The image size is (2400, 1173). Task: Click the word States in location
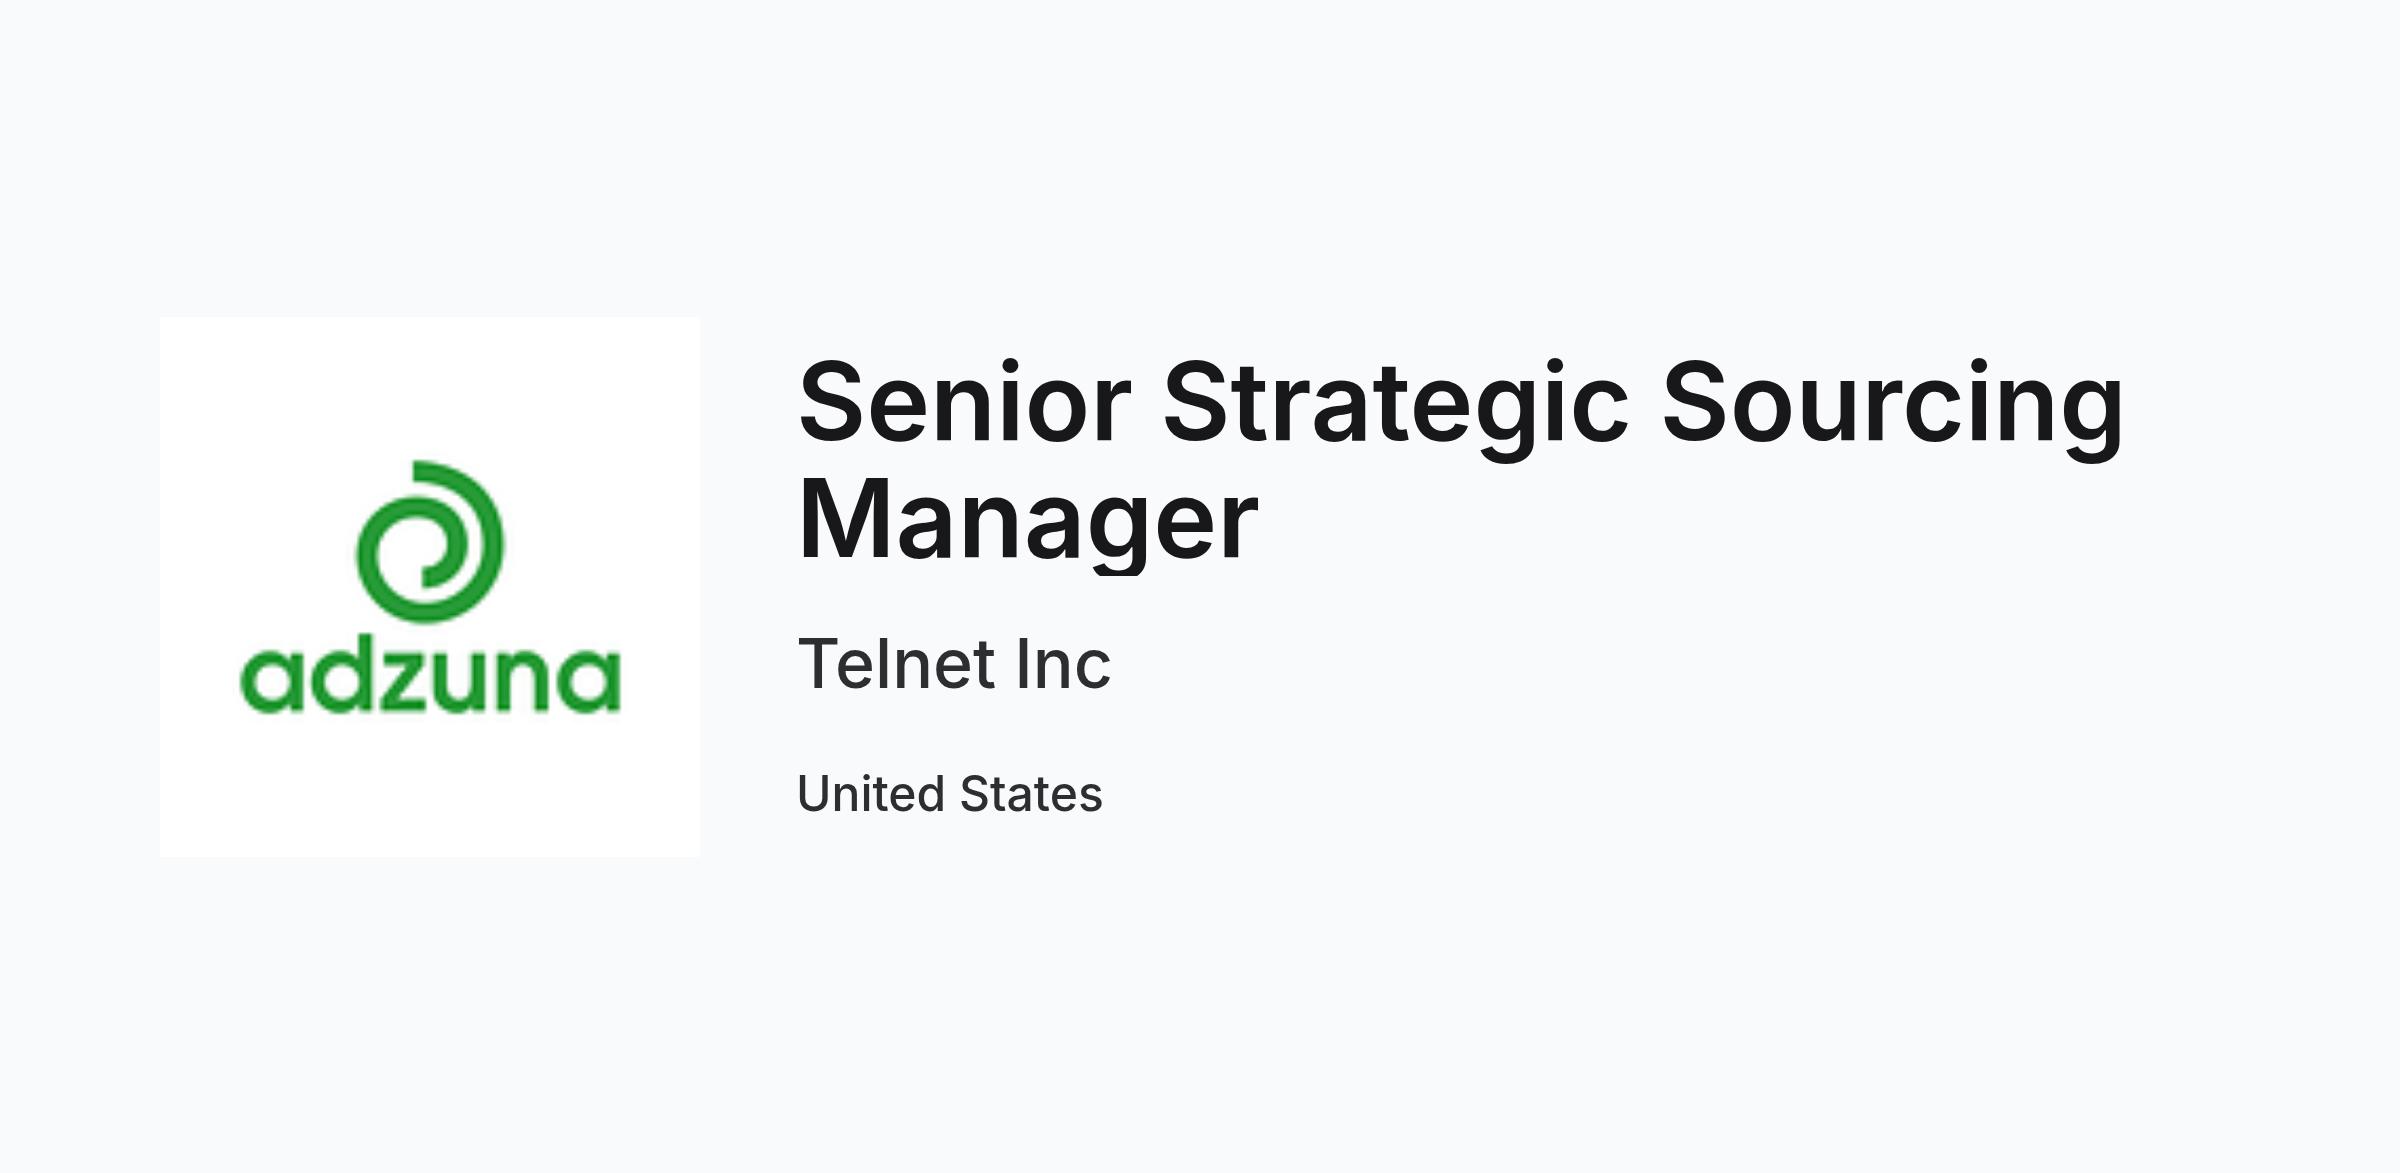pyautogui.click(x=1031, y=794)
